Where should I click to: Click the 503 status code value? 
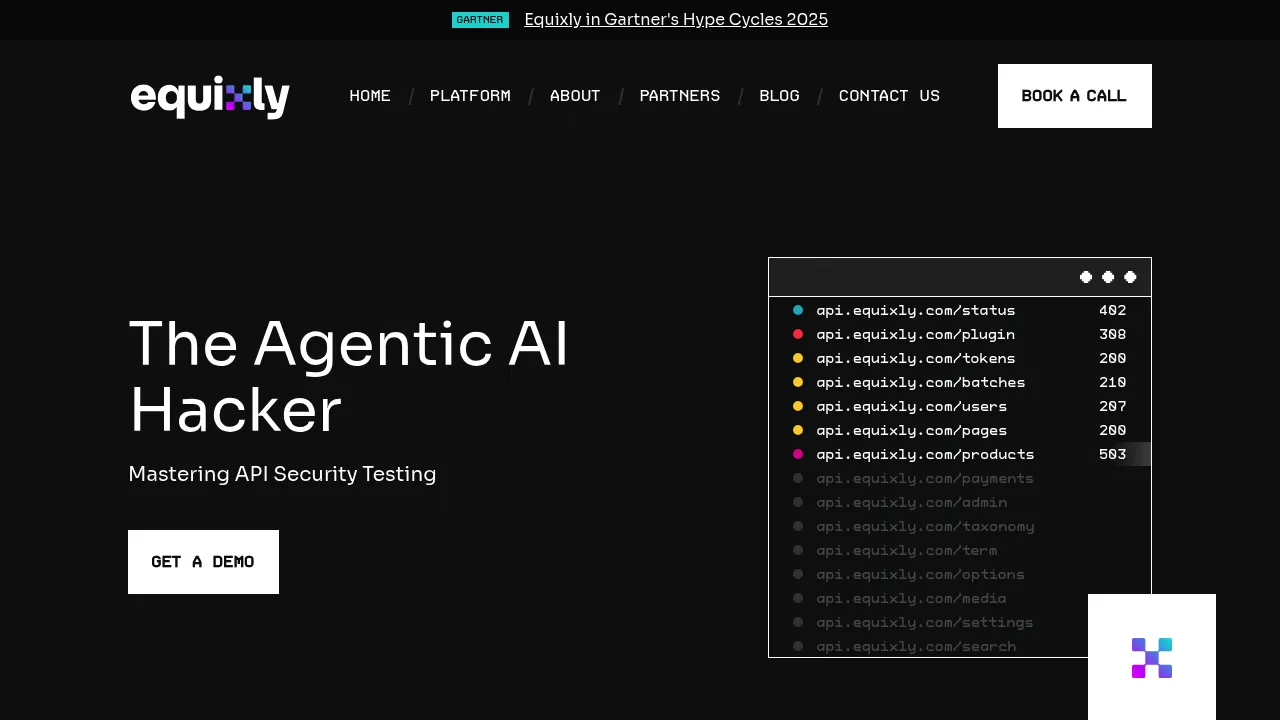coord(1113,454)
